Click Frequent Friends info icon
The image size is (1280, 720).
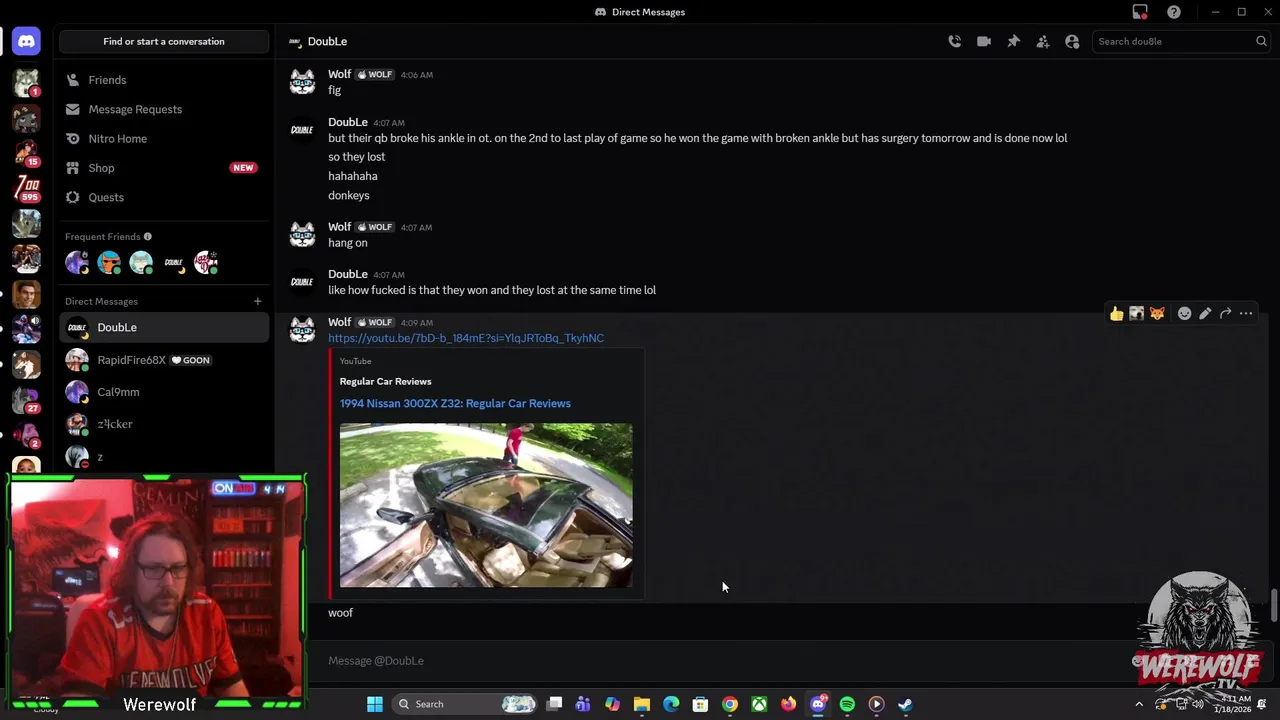(x=147, y=237)
